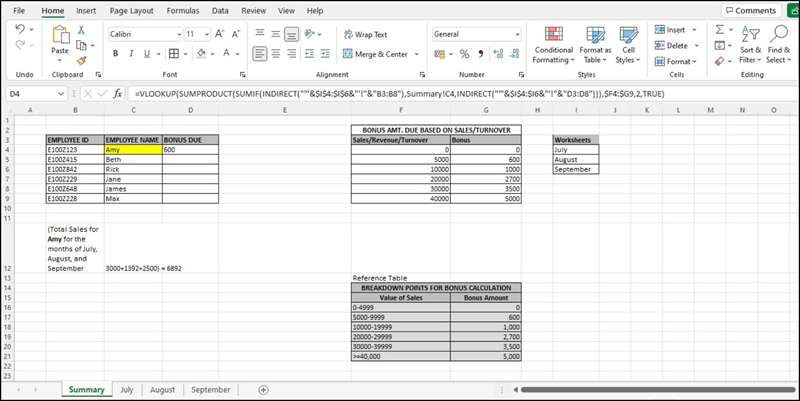The height and width of the screenshot is (401, 800).
Task: Toggle Italic formatting
Action: click(131, 54)
